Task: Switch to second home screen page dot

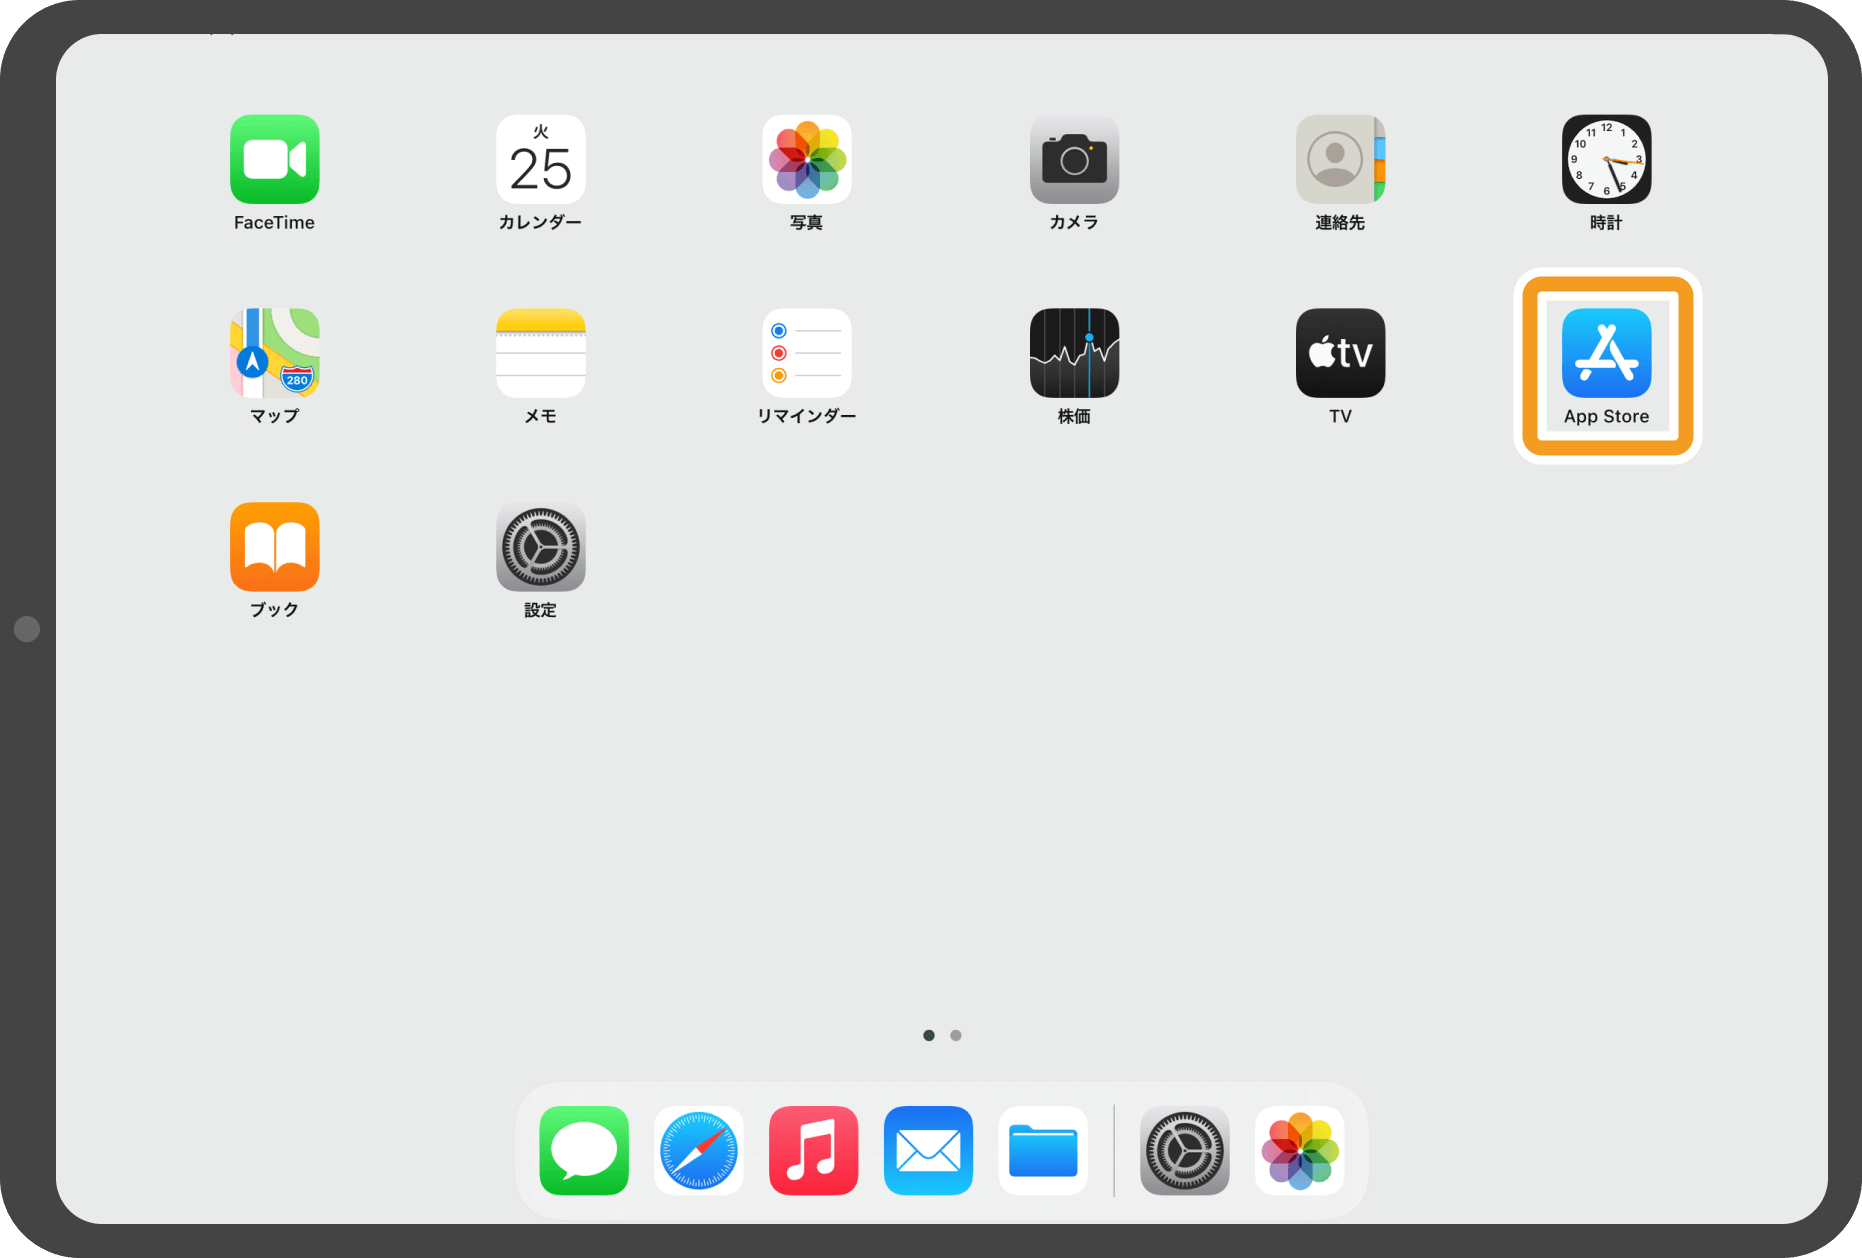Action: [956, 1035]
